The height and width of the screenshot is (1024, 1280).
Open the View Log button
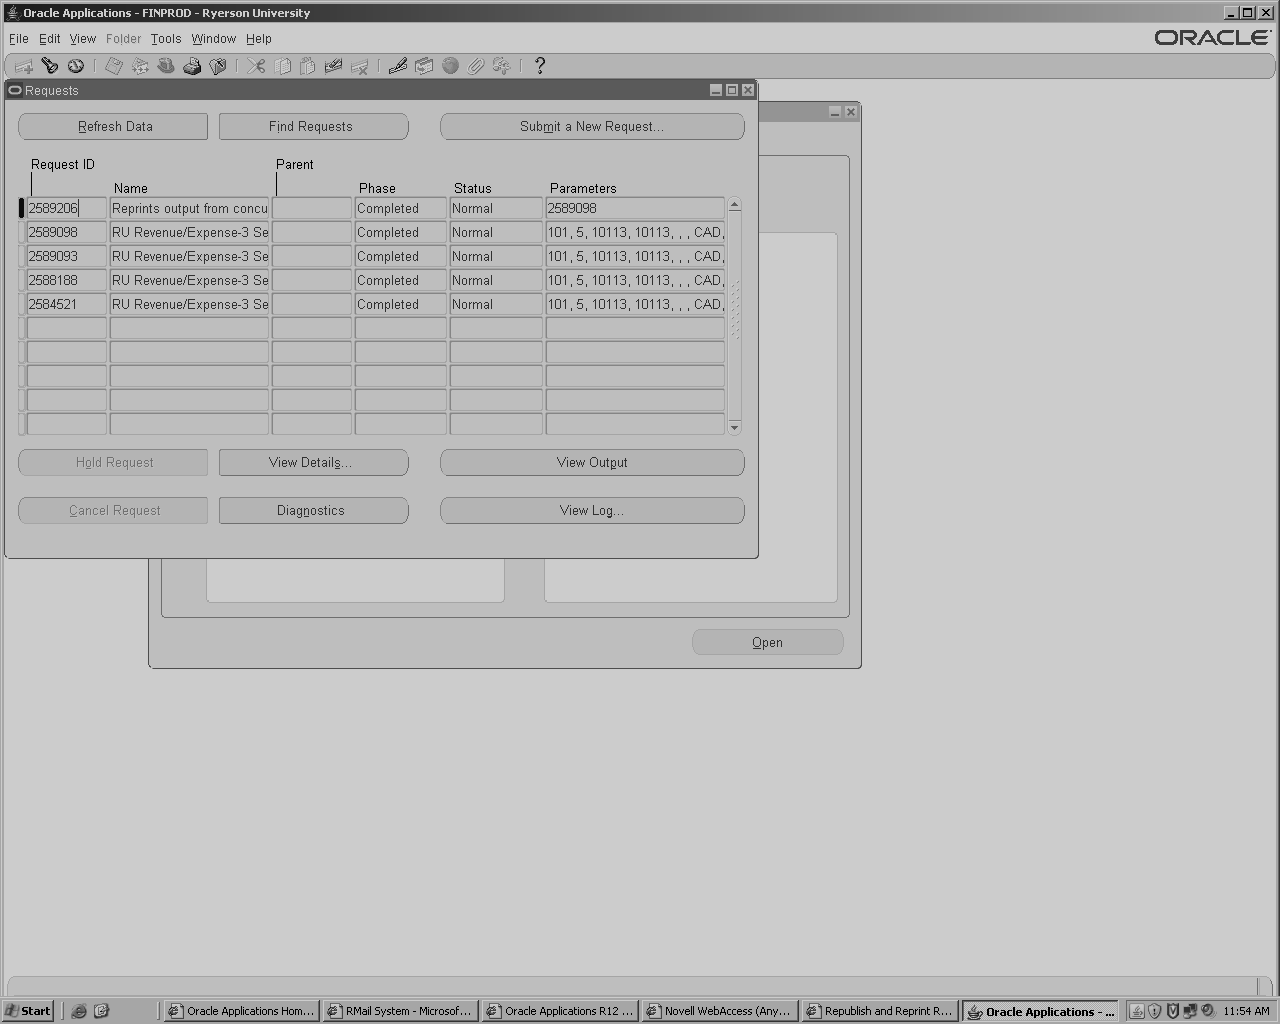point(592,510)
